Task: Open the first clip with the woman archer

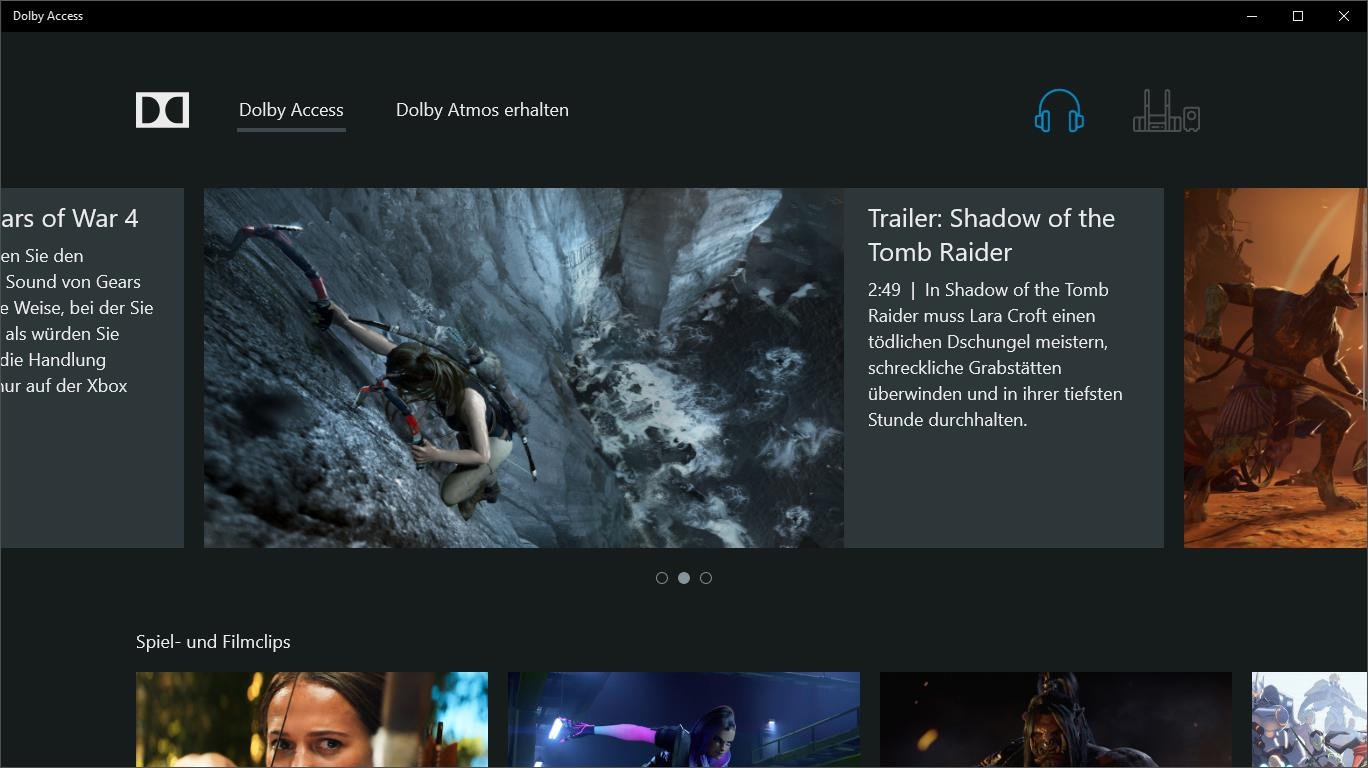Action: 312,720
